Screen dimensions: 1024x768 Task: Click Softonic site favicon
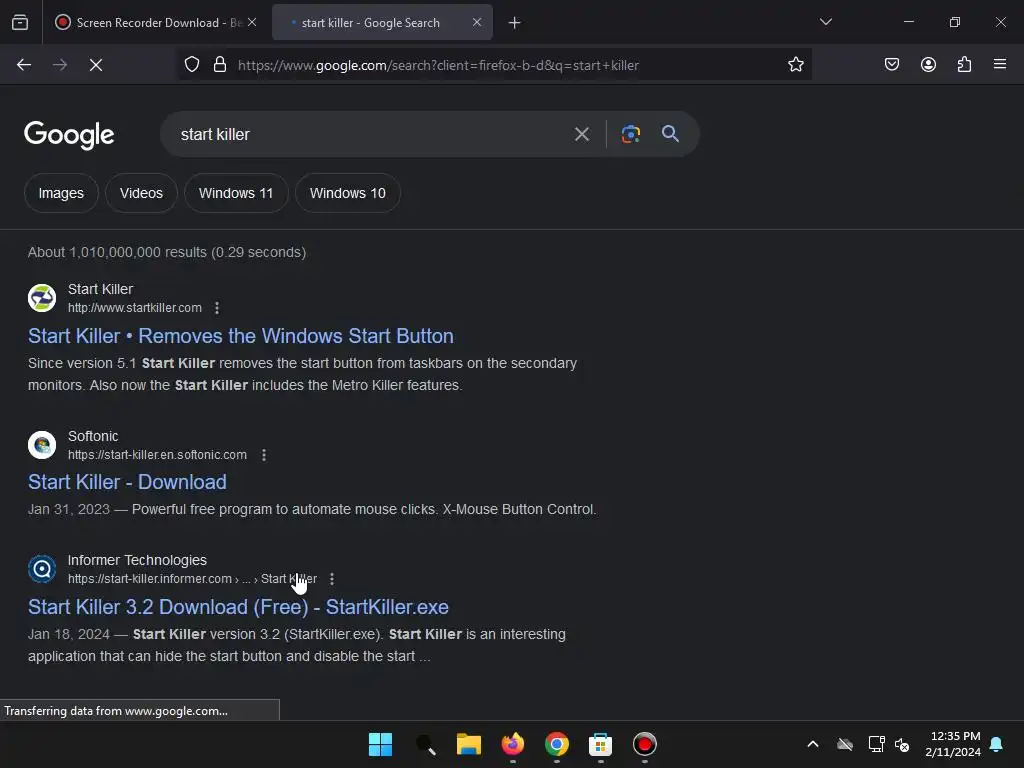pyautogui.click(x=42, y=445)
